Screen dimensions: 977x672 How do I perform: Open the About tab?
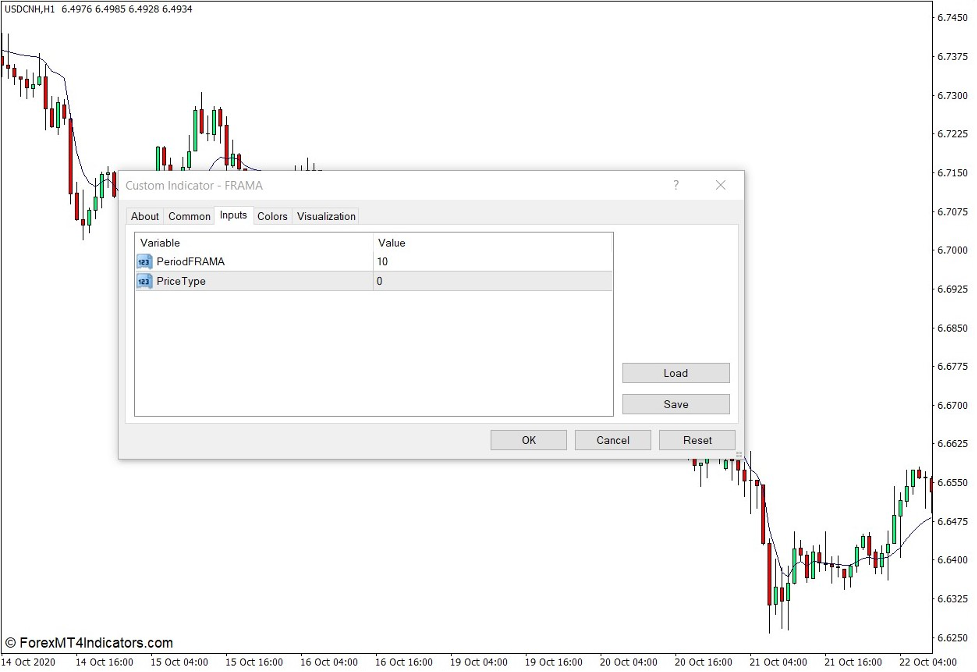point(145,216)
